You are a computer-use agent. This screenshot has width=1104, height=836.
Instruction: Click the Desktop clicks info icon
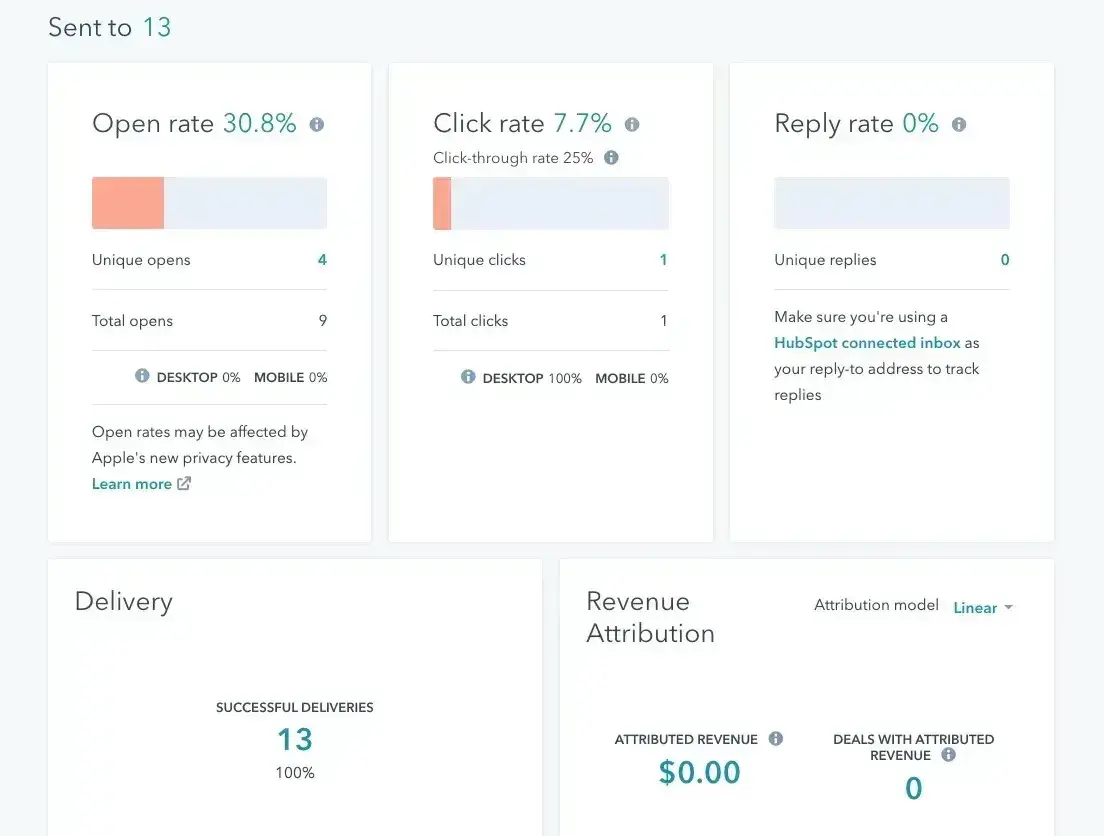coord(467,378)
